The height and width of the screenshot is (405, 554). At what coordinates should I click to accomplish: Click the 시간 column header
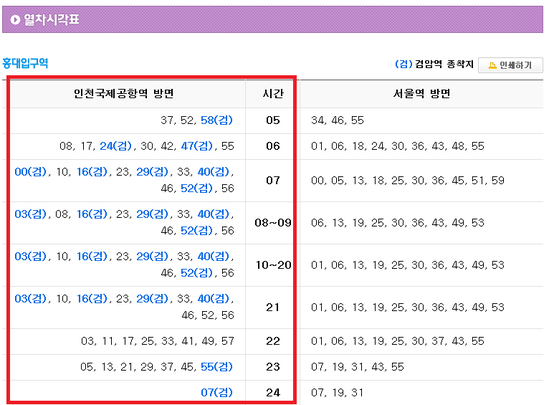coord(273,93)
